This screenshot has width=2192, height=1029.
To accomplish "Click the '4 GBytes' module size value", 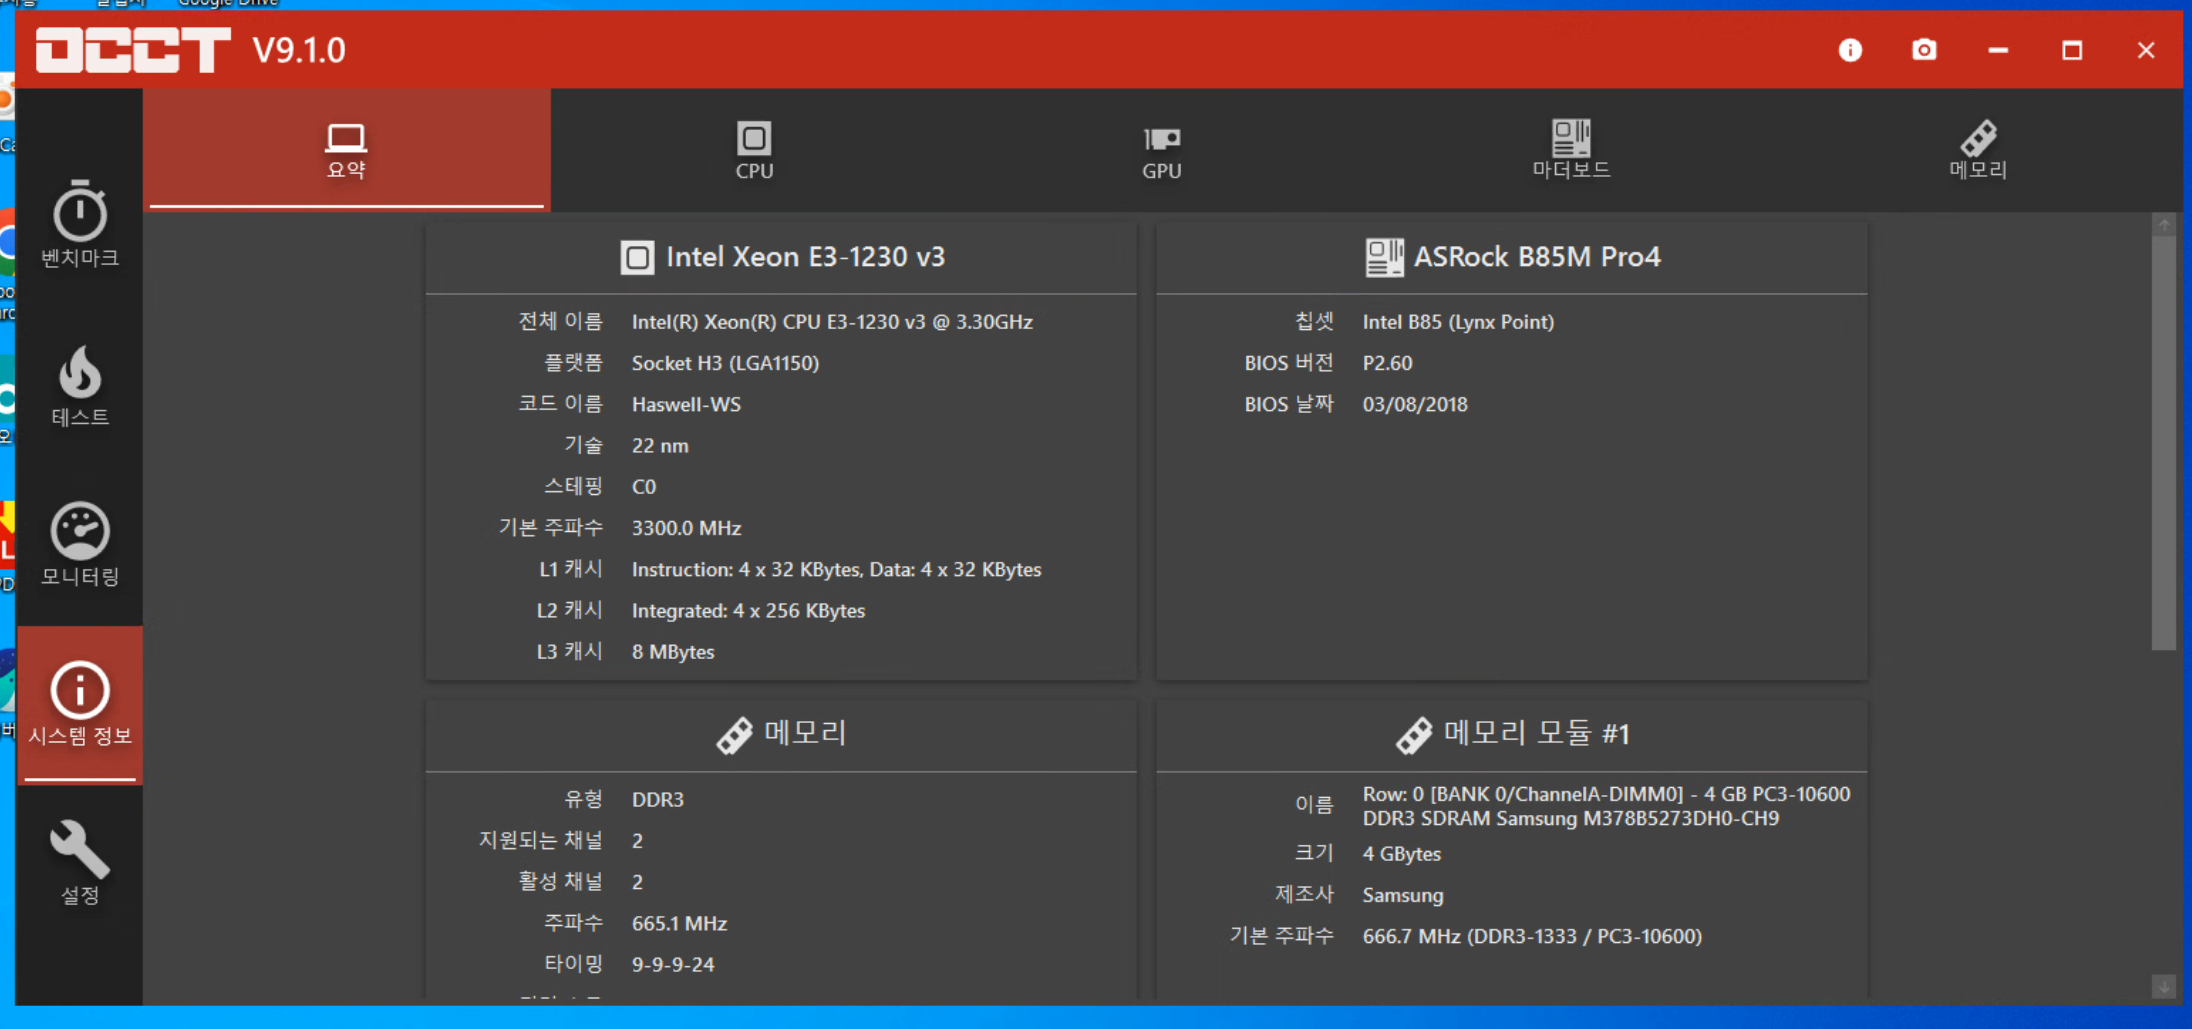I will pyautogui.click(x=1401, y=854).
